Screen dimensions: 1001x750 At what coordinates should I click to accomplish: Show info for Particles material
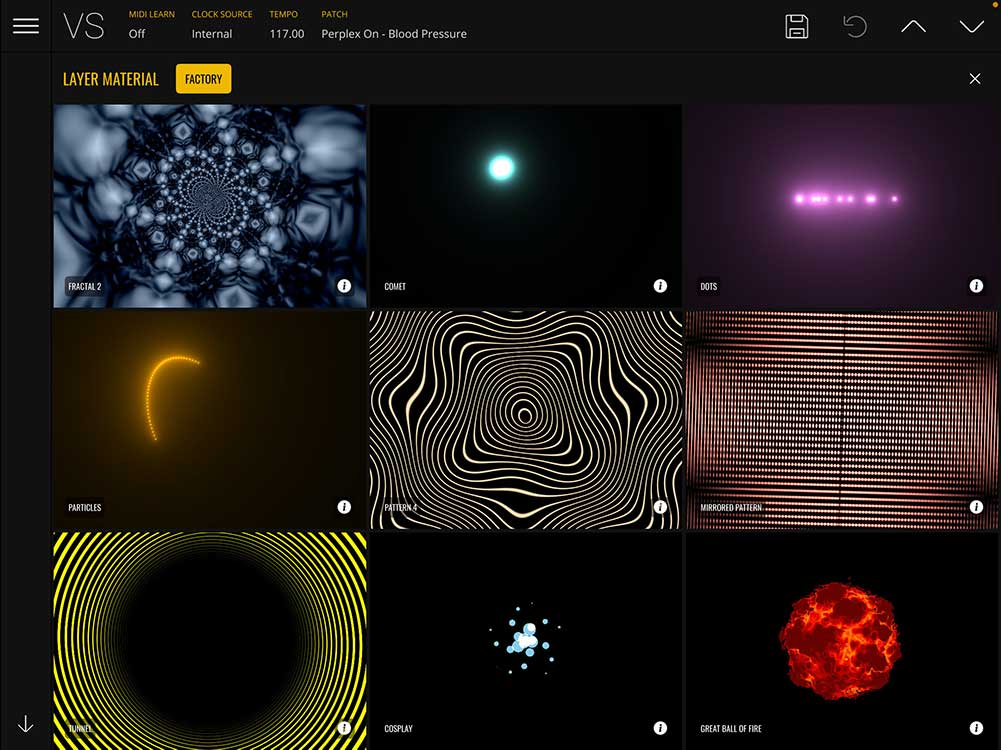344,507
